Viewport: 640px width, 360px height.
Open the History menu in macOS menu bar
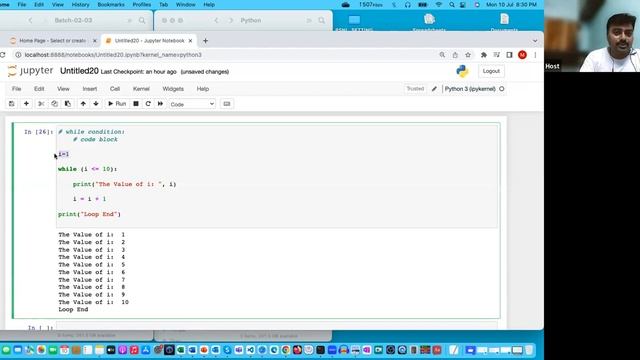[80, 4]
